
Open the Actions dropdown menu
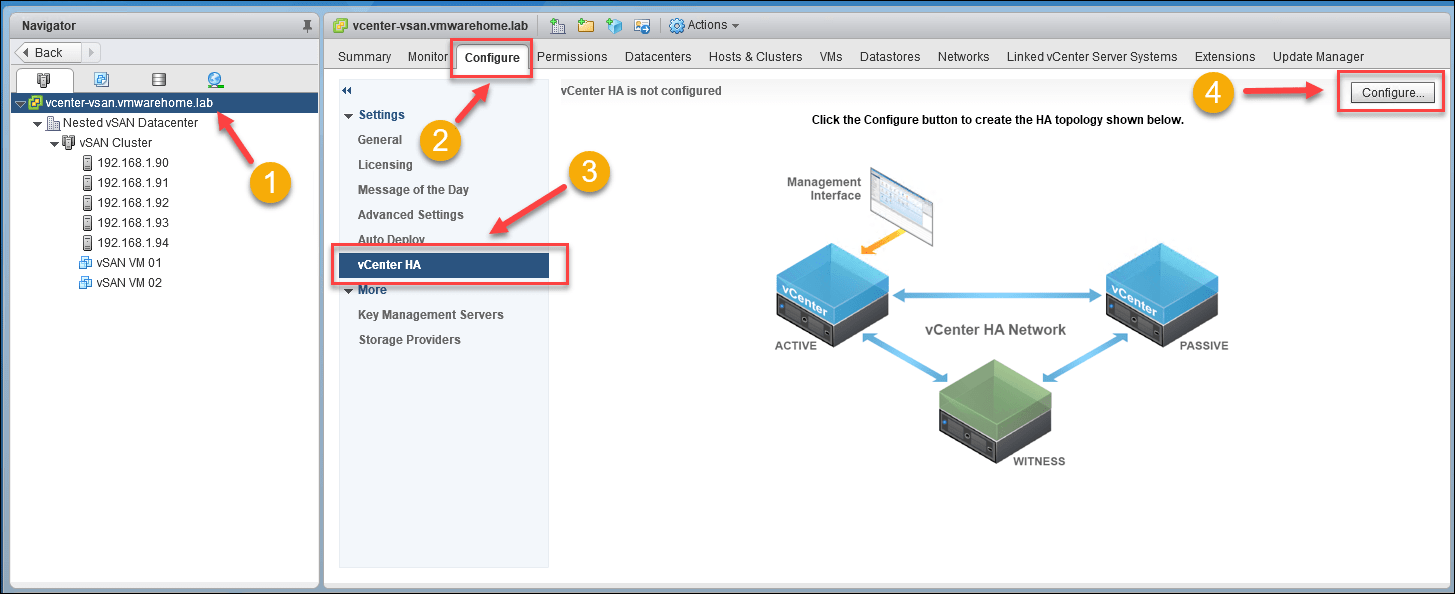(704, 25)
